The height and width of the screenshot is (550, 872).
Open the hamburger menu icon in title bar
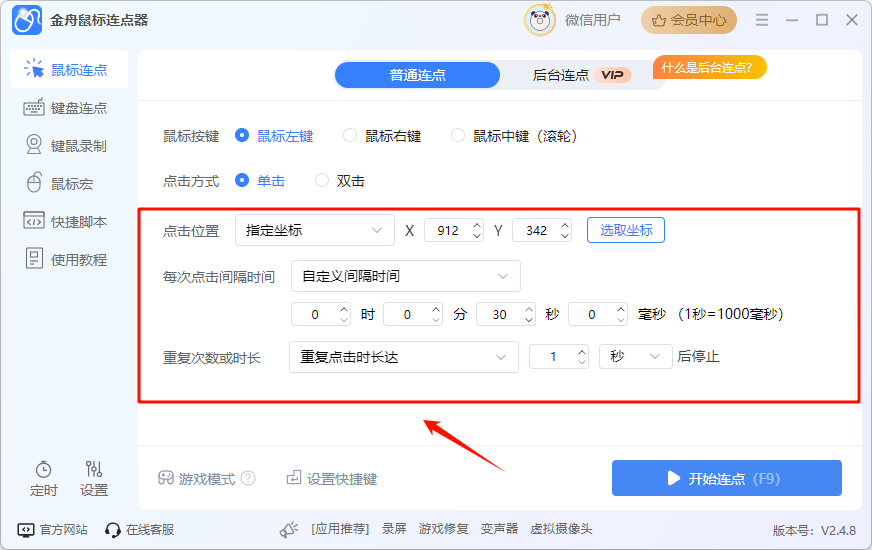tap(762, 20)
